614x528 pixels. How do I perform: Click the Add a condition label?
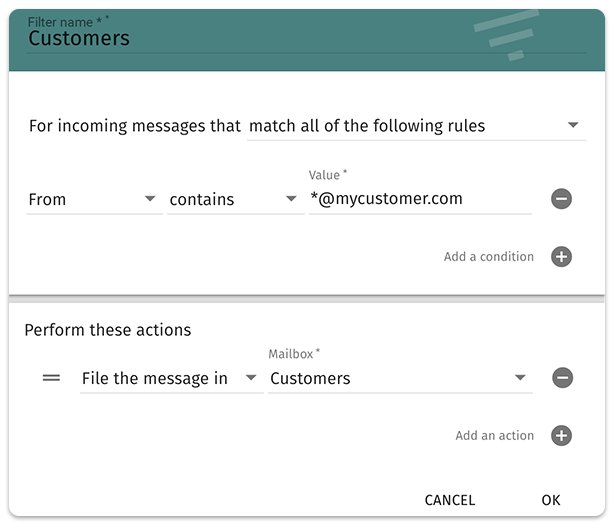(x=489, y=257)
